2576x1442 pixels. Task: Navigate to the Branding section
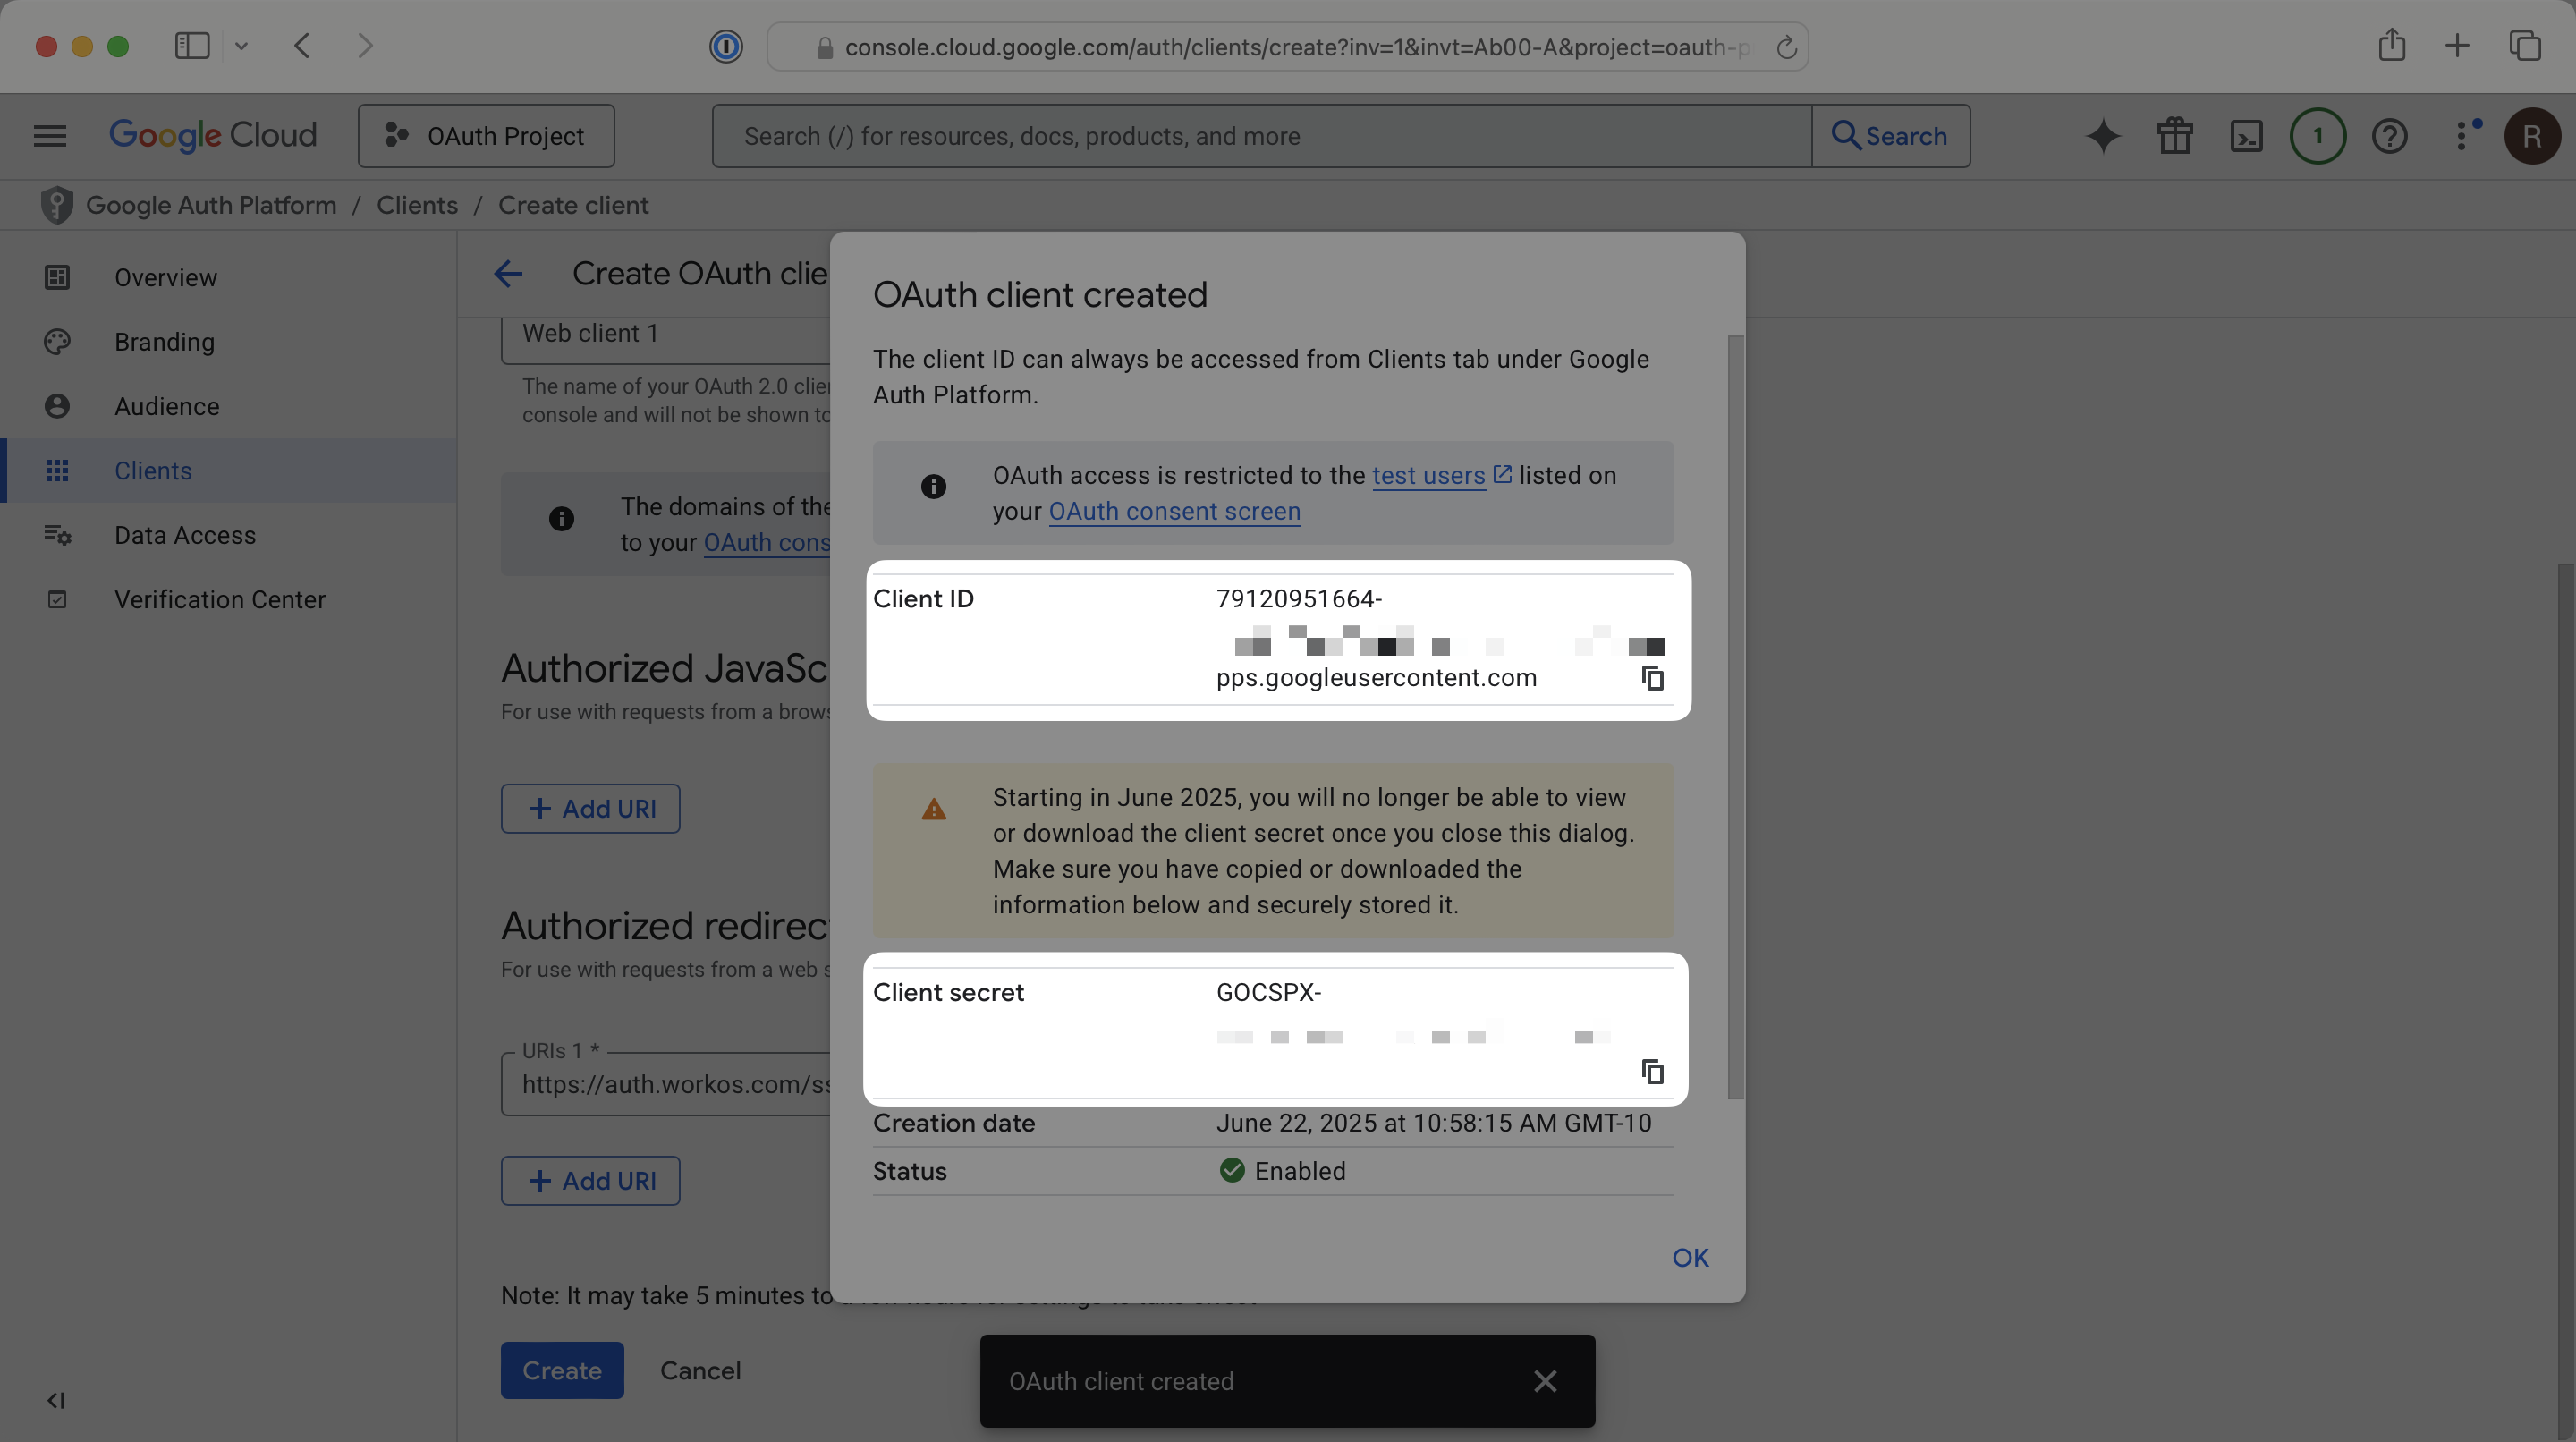tap(164, 341)
